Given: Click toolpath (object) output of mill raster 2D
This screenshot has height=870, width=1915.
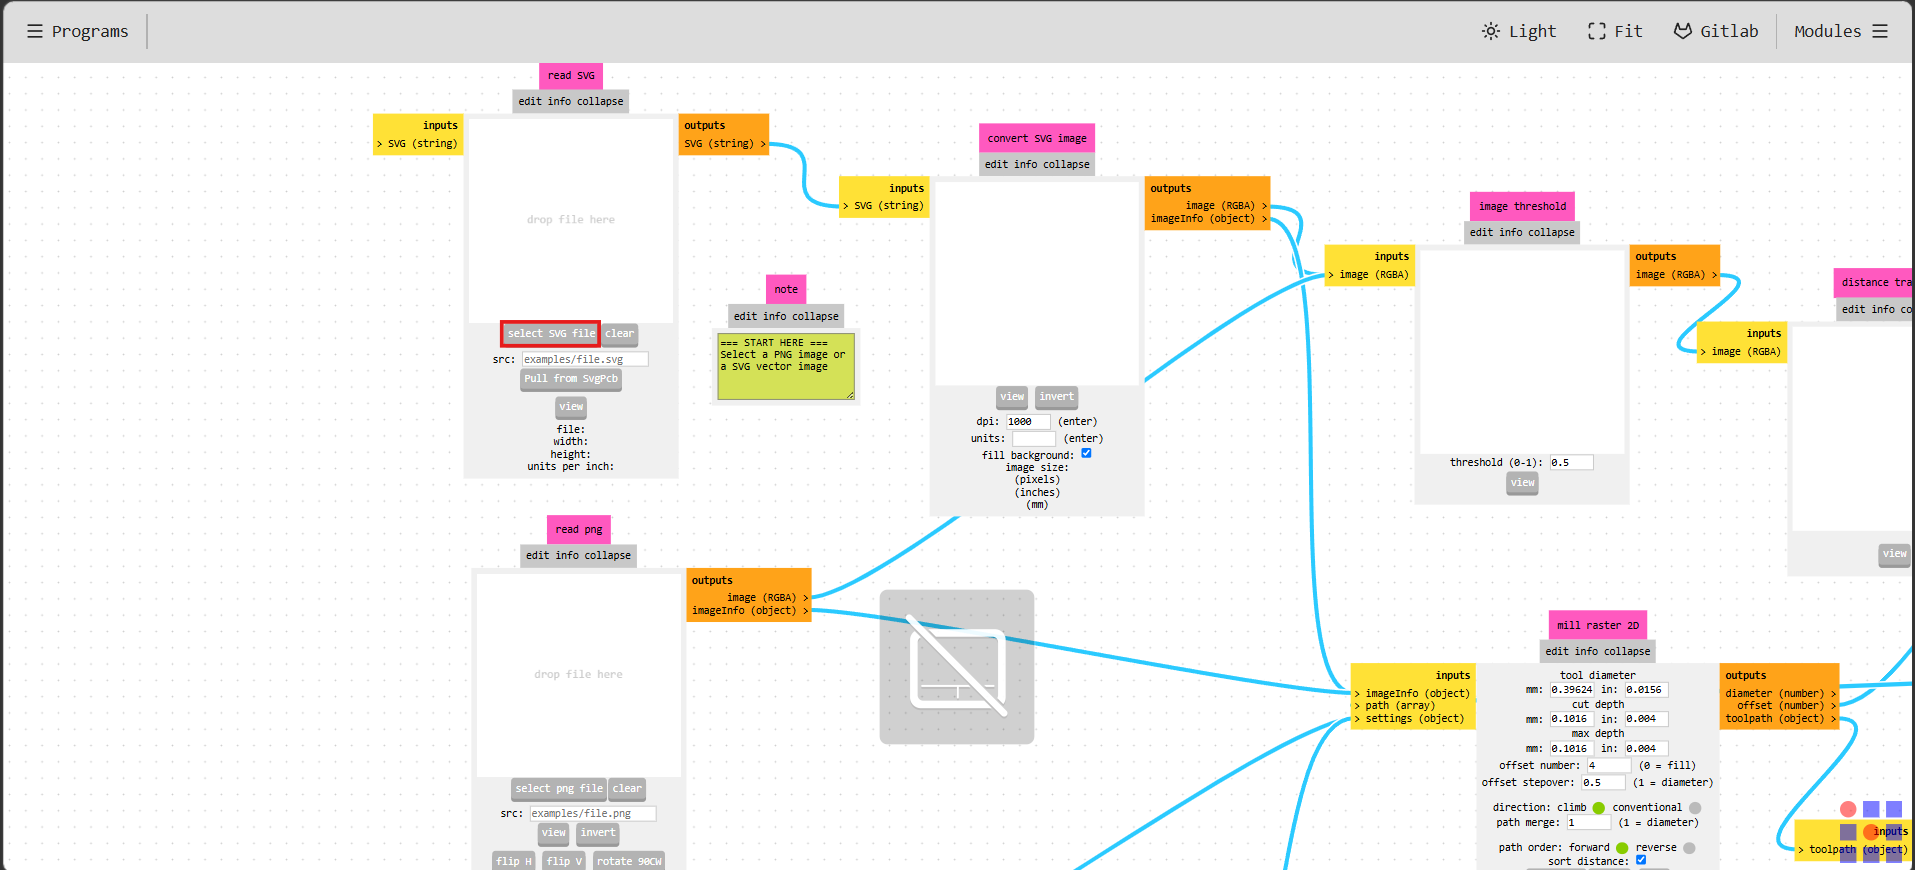Looking at the screenshot, I should [1780, 719].
